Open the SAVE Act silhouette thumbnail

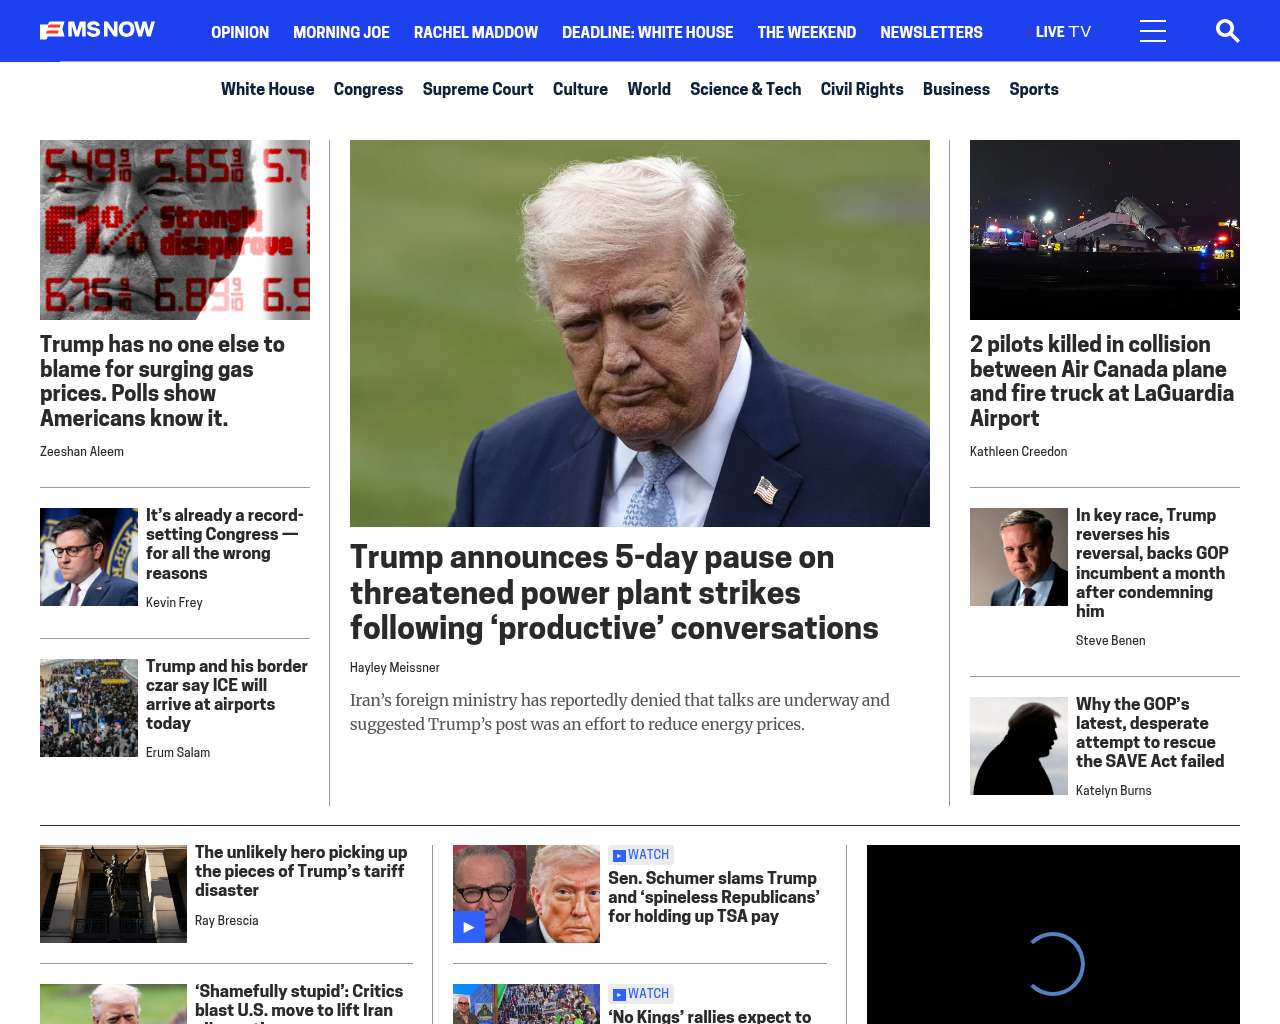1018,746
